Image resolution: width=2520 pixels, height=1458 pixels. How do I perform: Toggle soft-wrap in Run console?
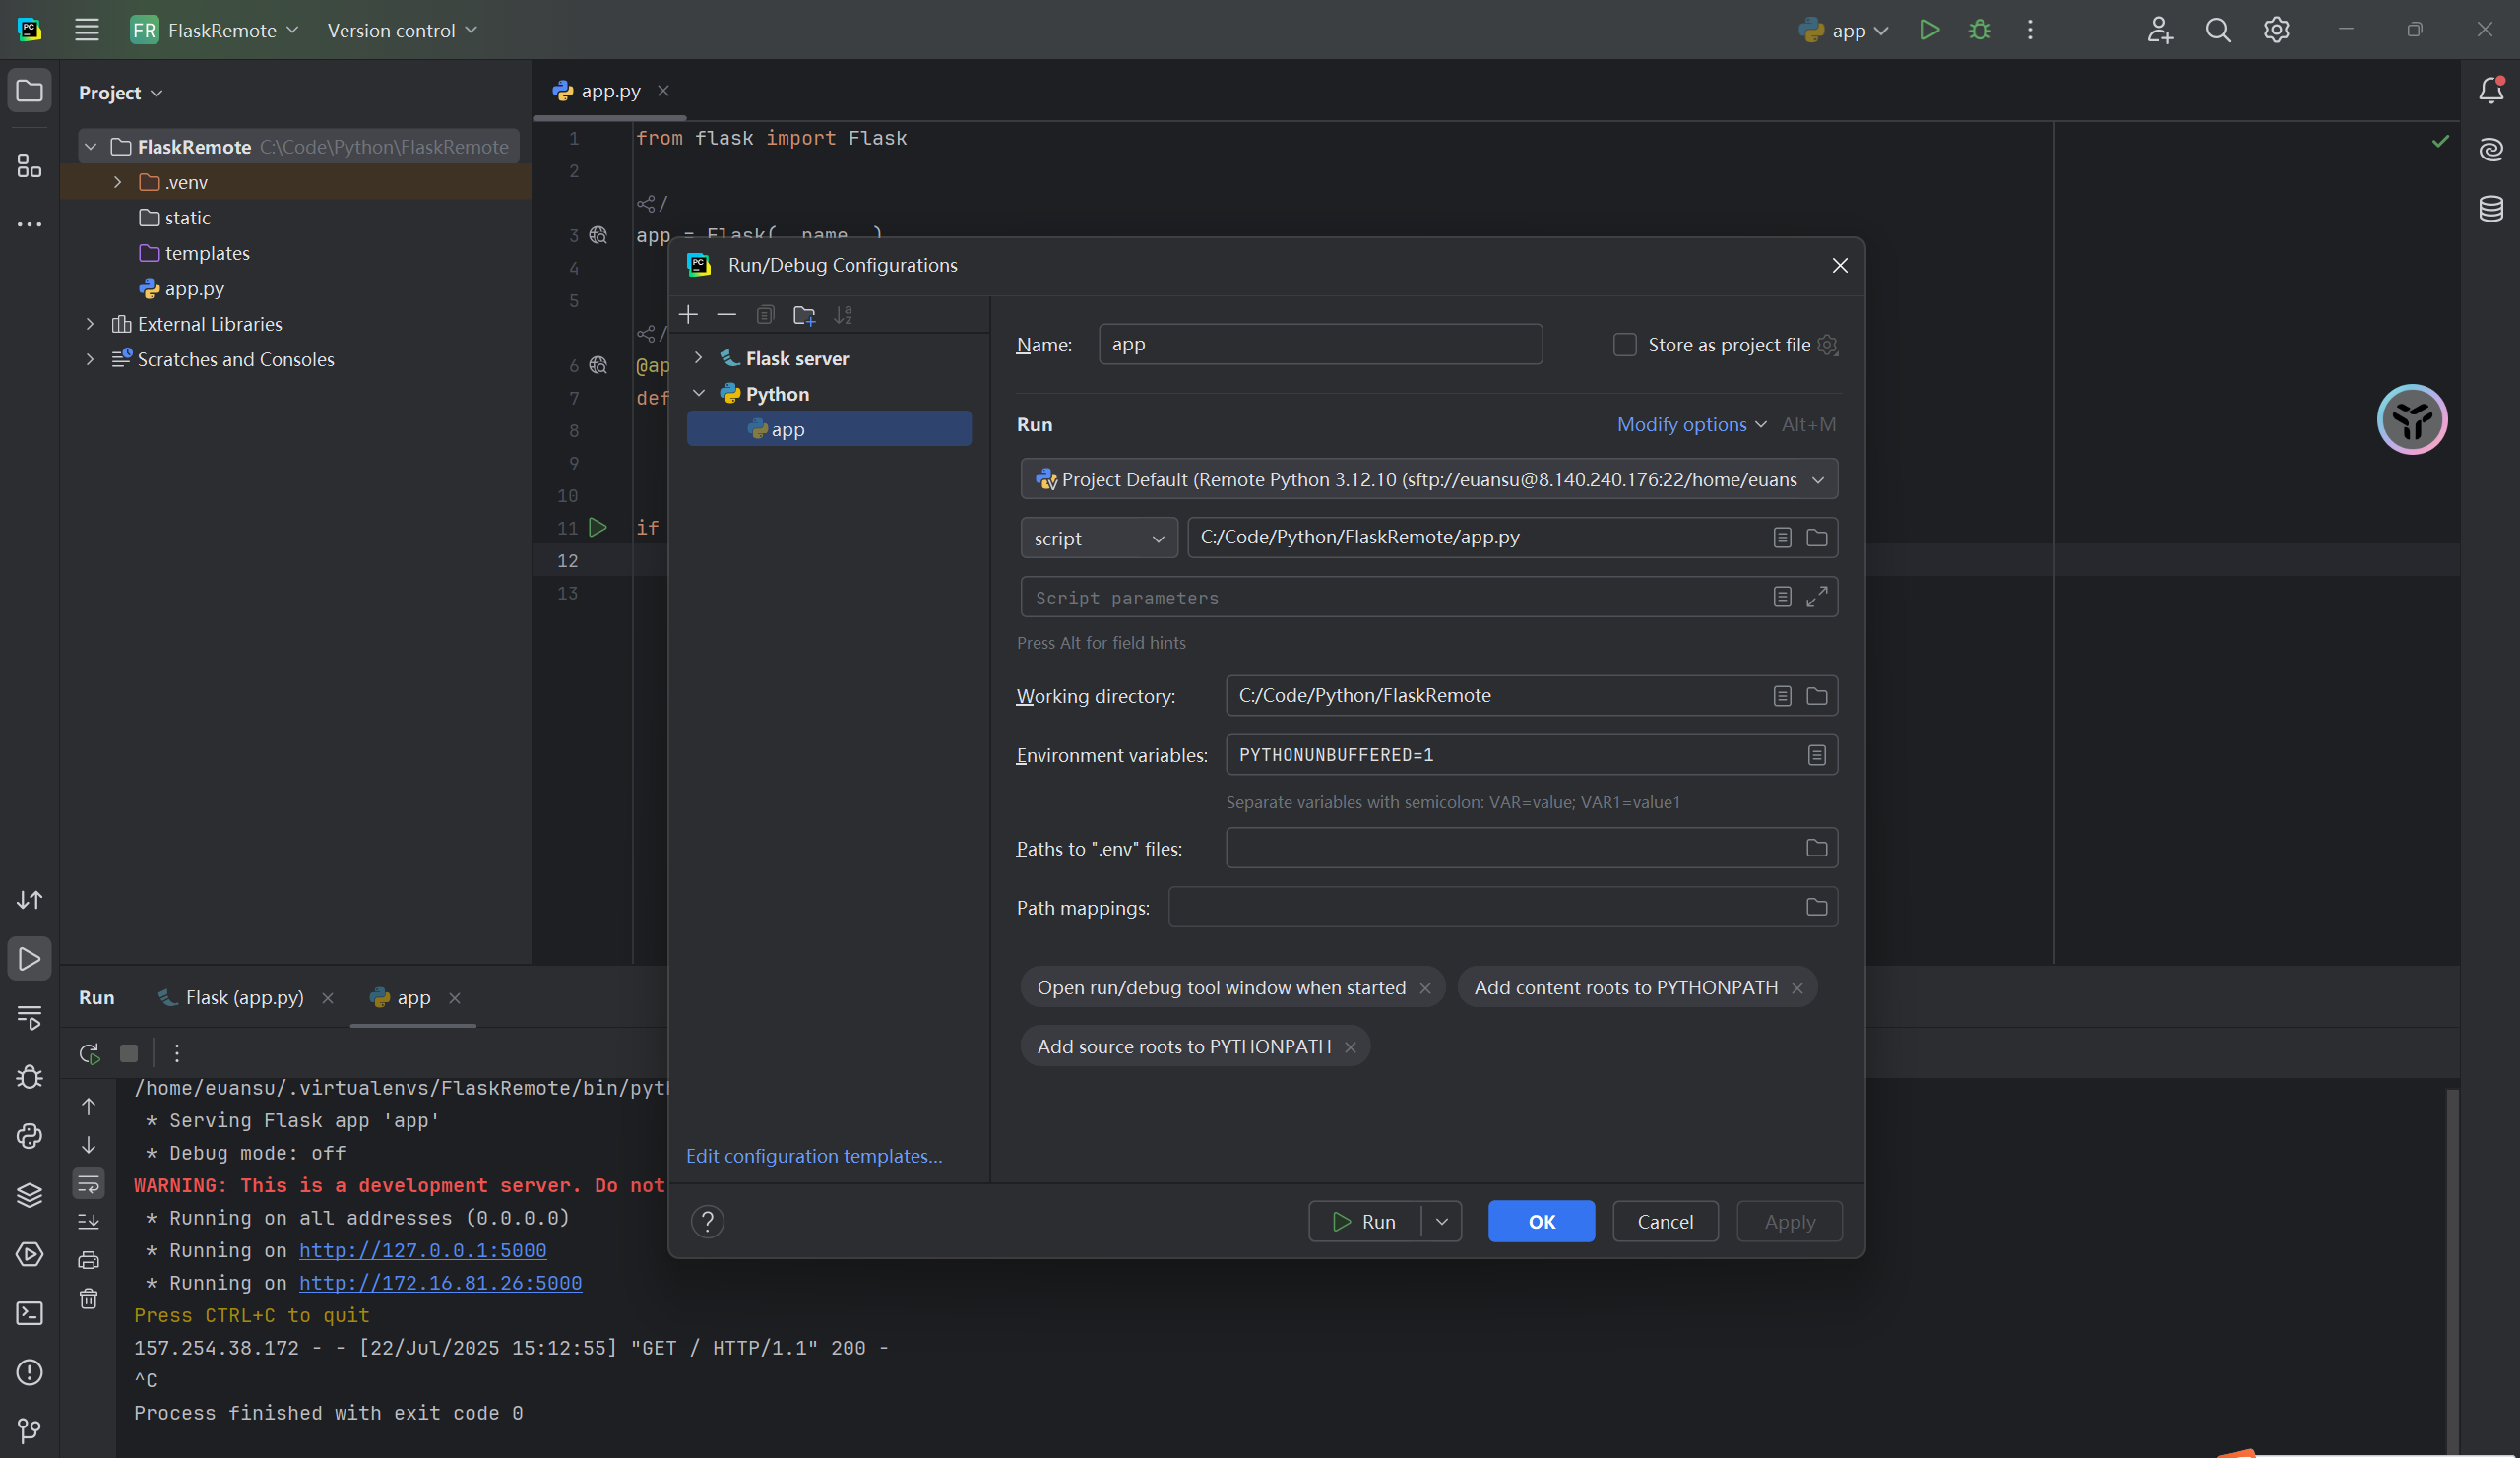pyautogui.click(x=89, y=1184)
